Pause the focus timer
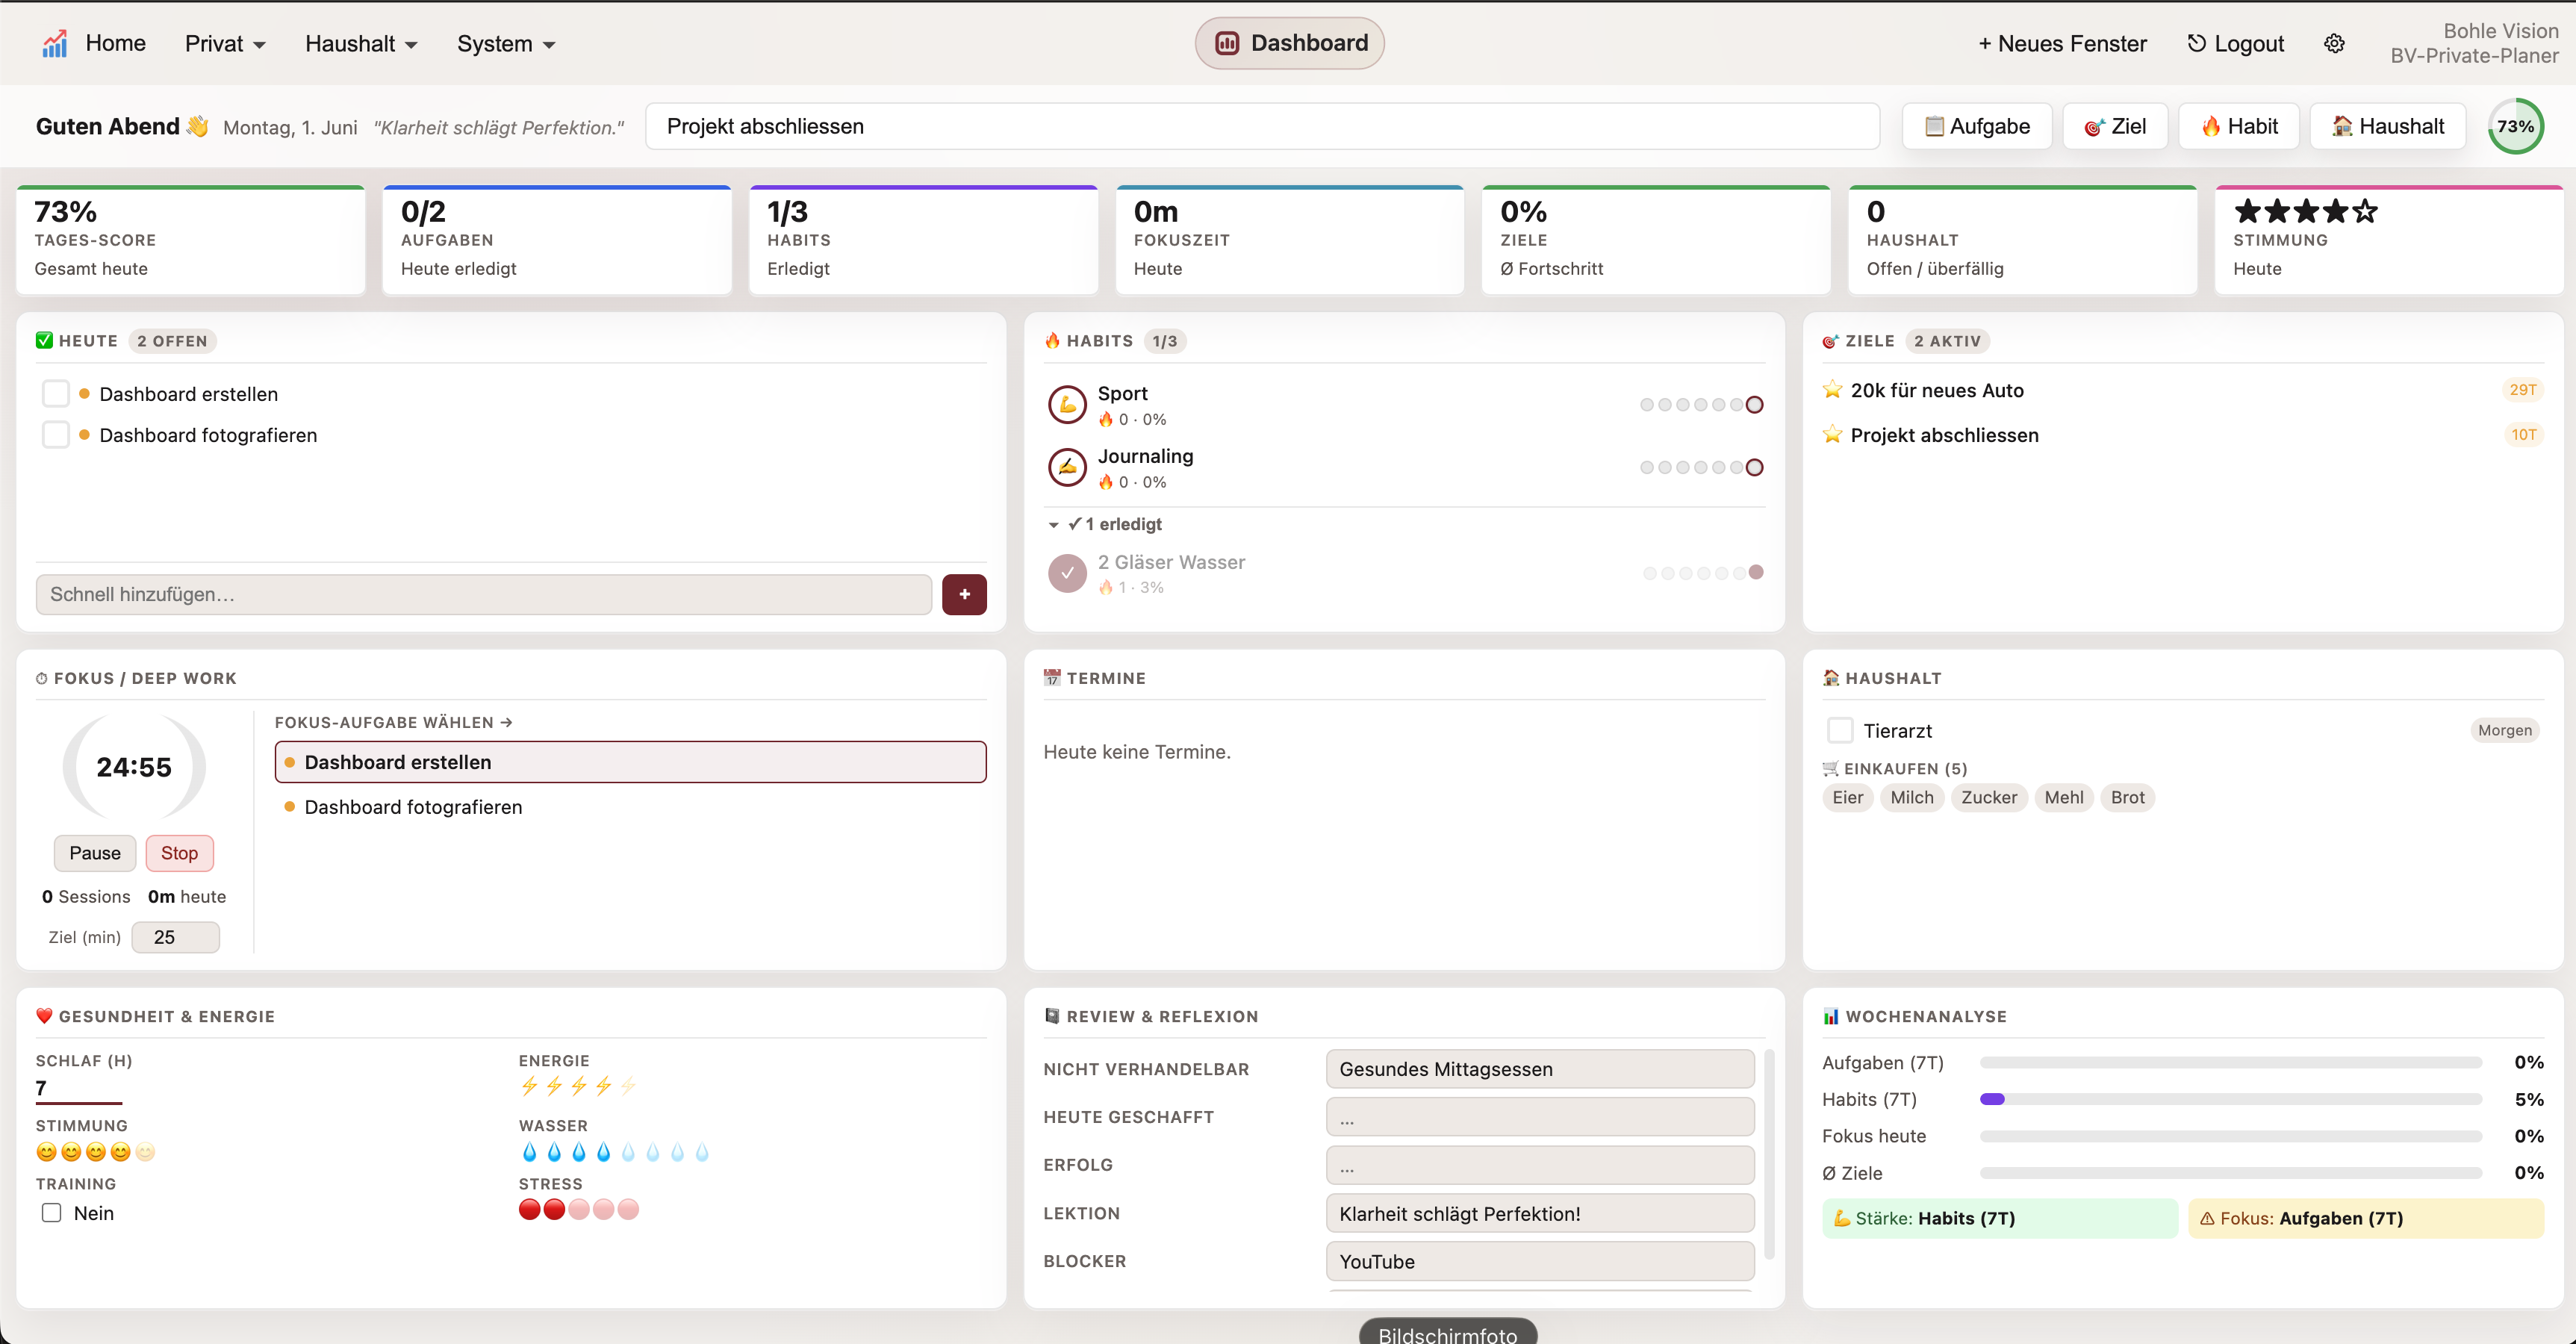Image resolution: width=2576 pixels, height=1344 pixels. [x=95, y=853]
